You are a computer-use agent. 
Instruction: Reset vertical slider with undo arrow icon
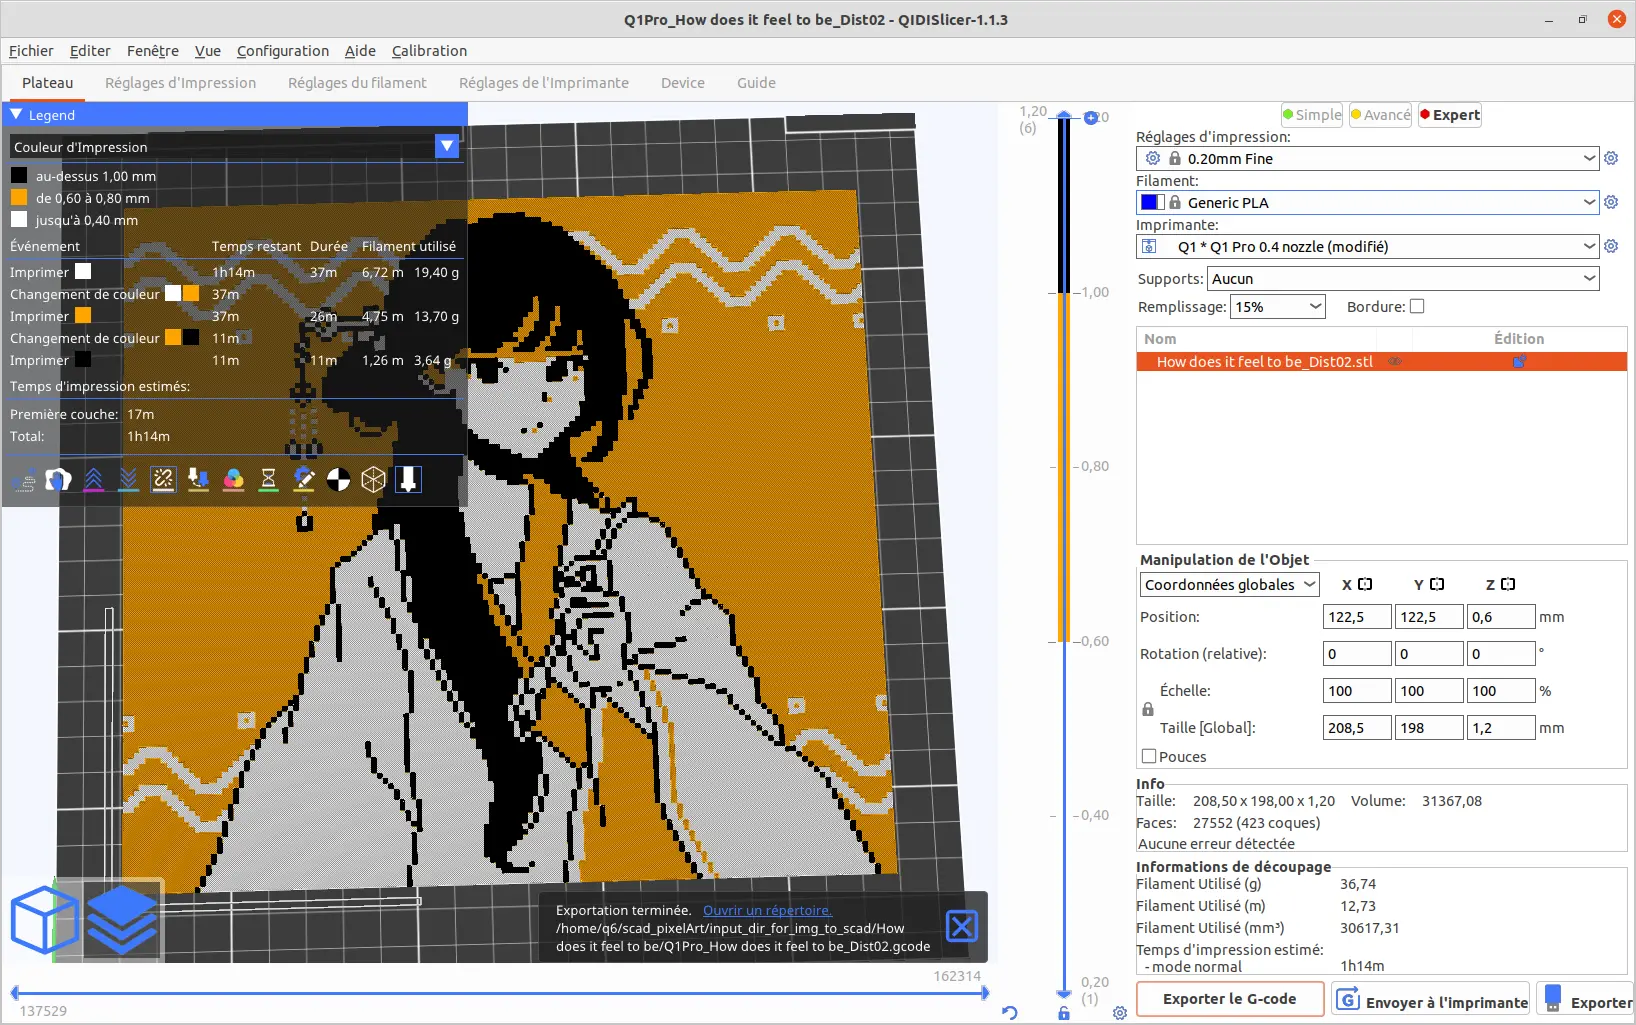(x=1010, y=1012)
